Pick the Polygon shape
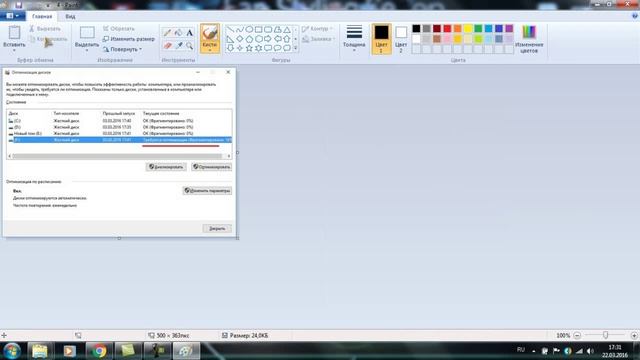Image resolution: width=640 pixels, height=360 pixels. [x=278, y=29]
